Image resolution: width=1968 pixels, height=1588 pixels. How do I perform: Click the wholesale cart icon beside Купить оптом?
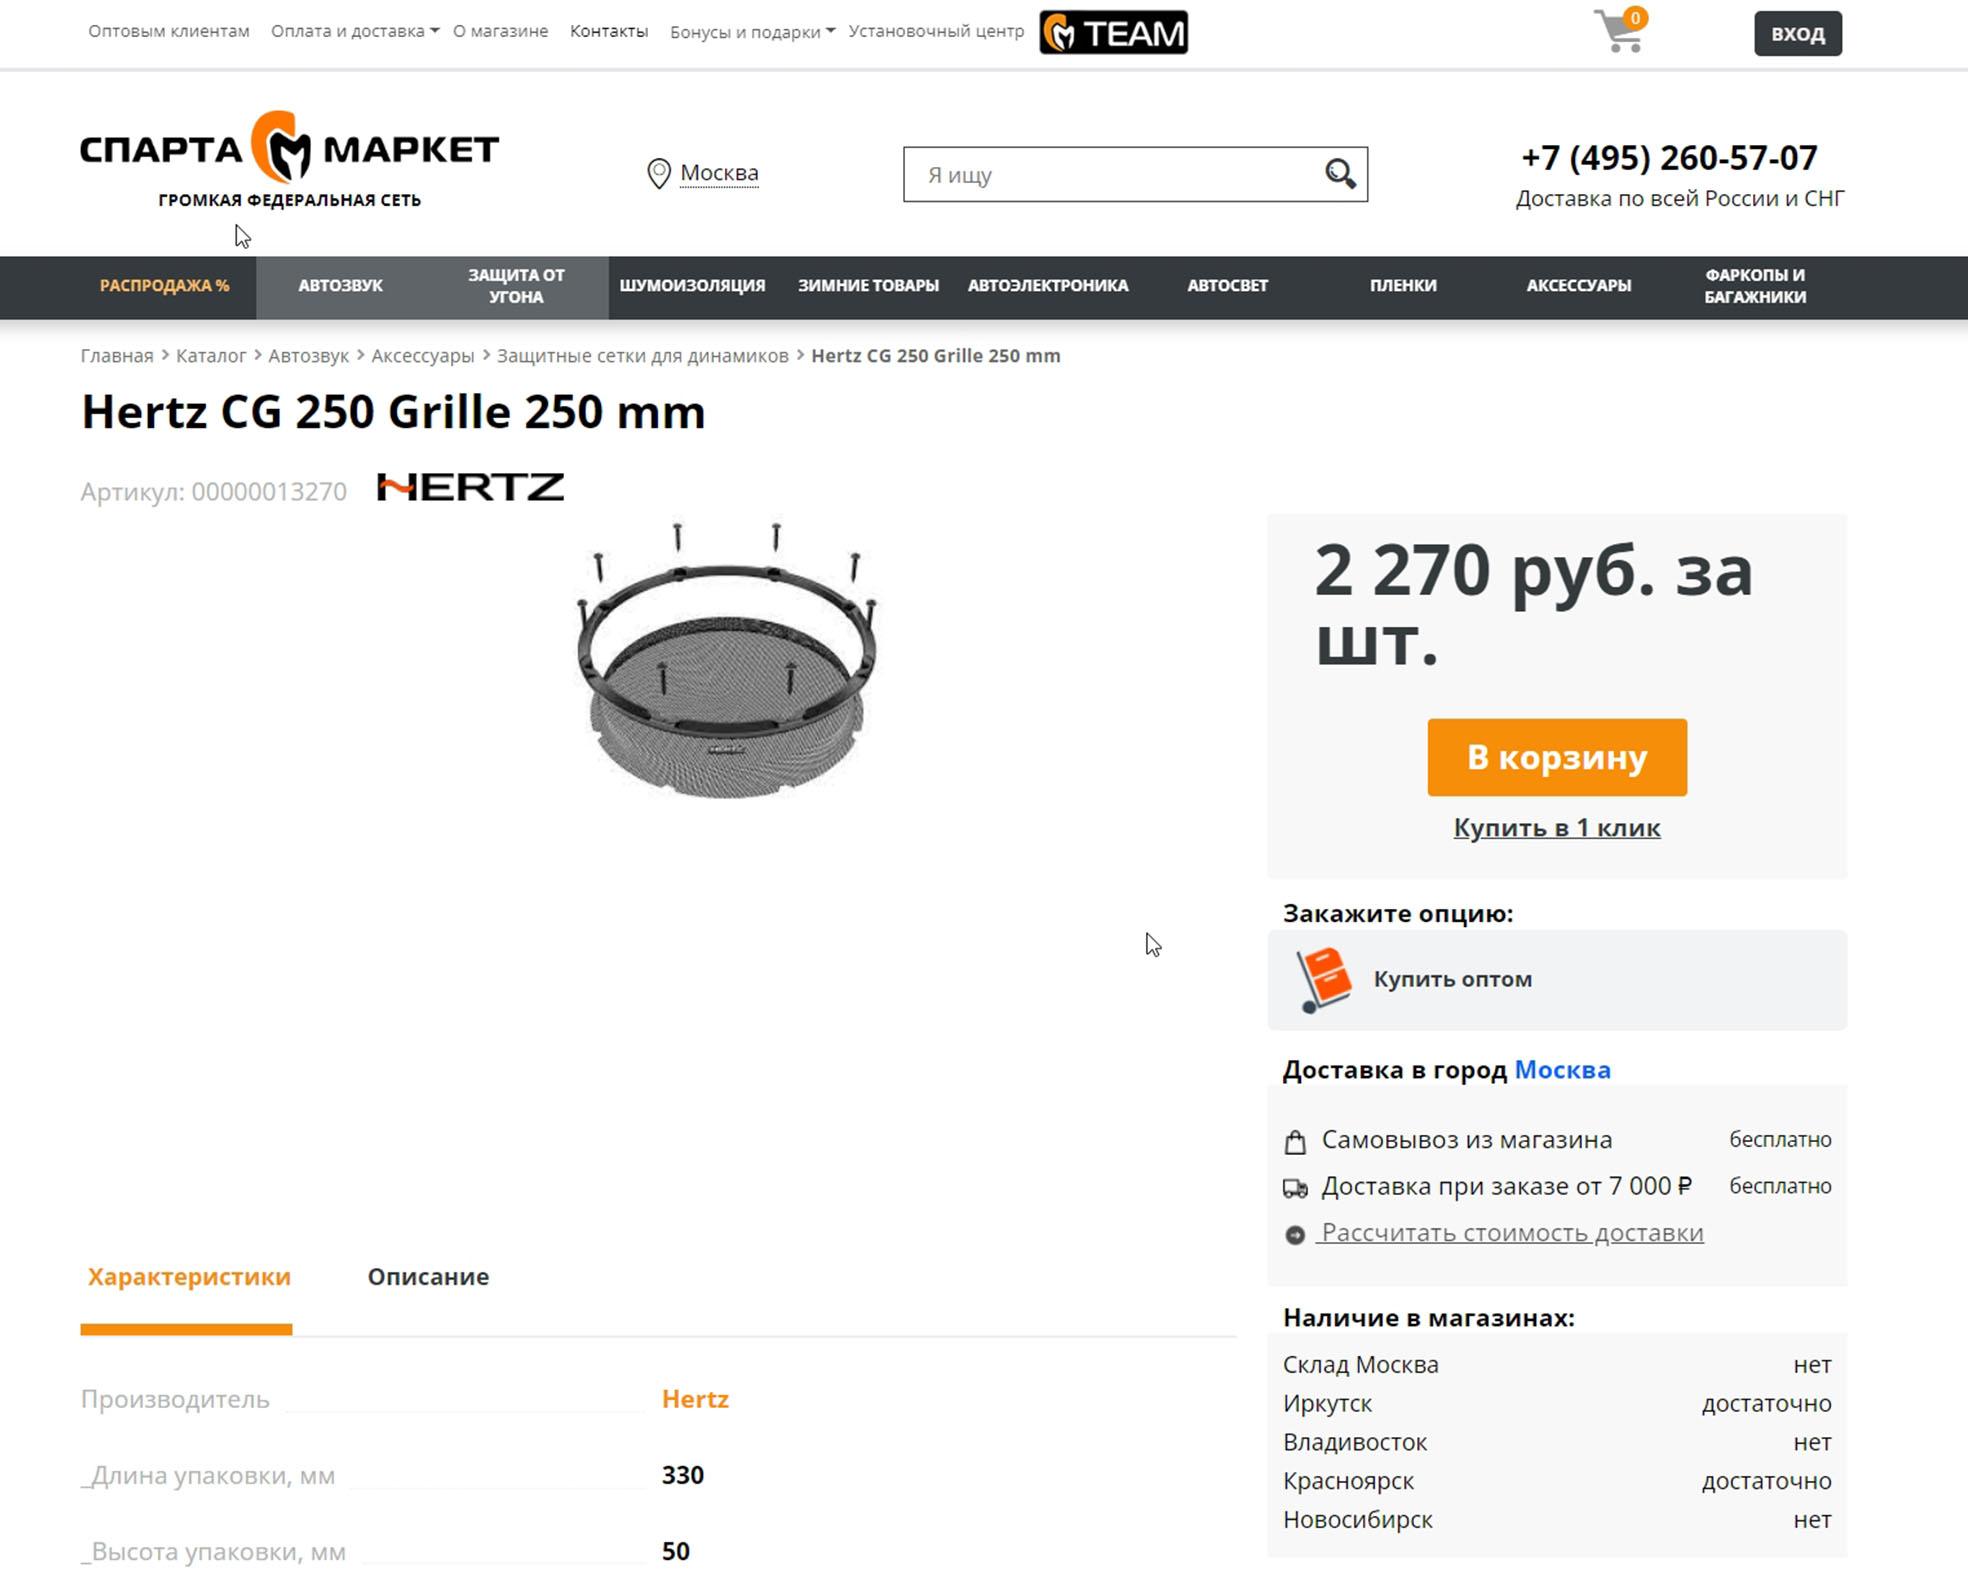pos(1323,980)
